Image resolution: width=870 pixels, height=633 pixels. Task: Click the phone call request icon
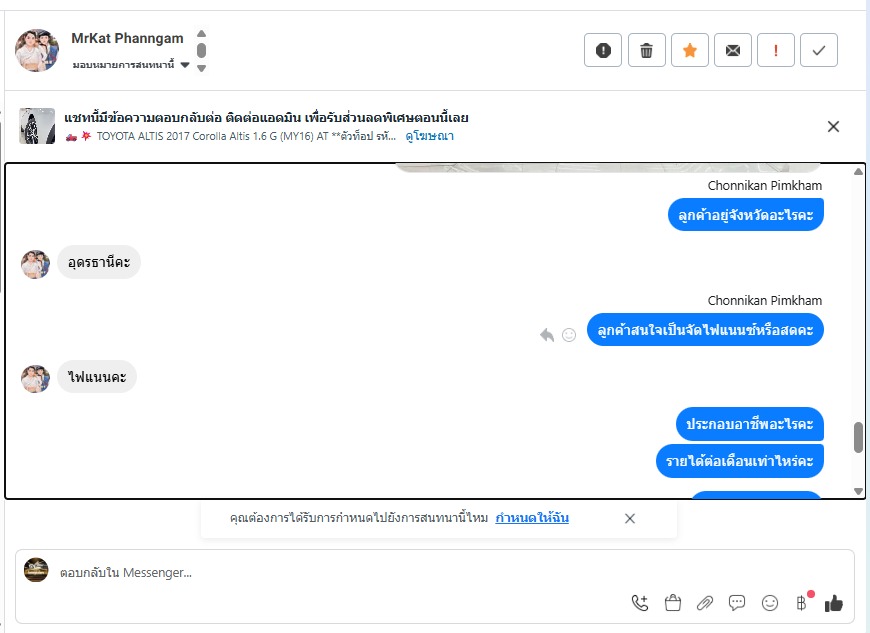pyautogui.click(x=640, y=603)
